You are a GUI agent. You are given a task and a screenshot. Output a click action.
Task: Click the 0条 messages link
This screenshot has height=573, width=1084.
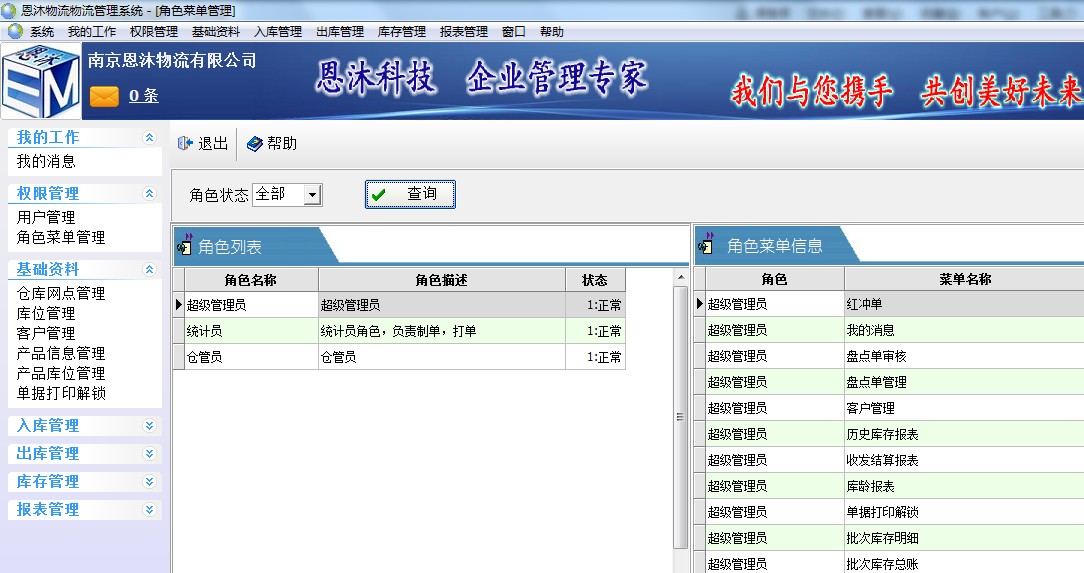[x=143, y=96]
